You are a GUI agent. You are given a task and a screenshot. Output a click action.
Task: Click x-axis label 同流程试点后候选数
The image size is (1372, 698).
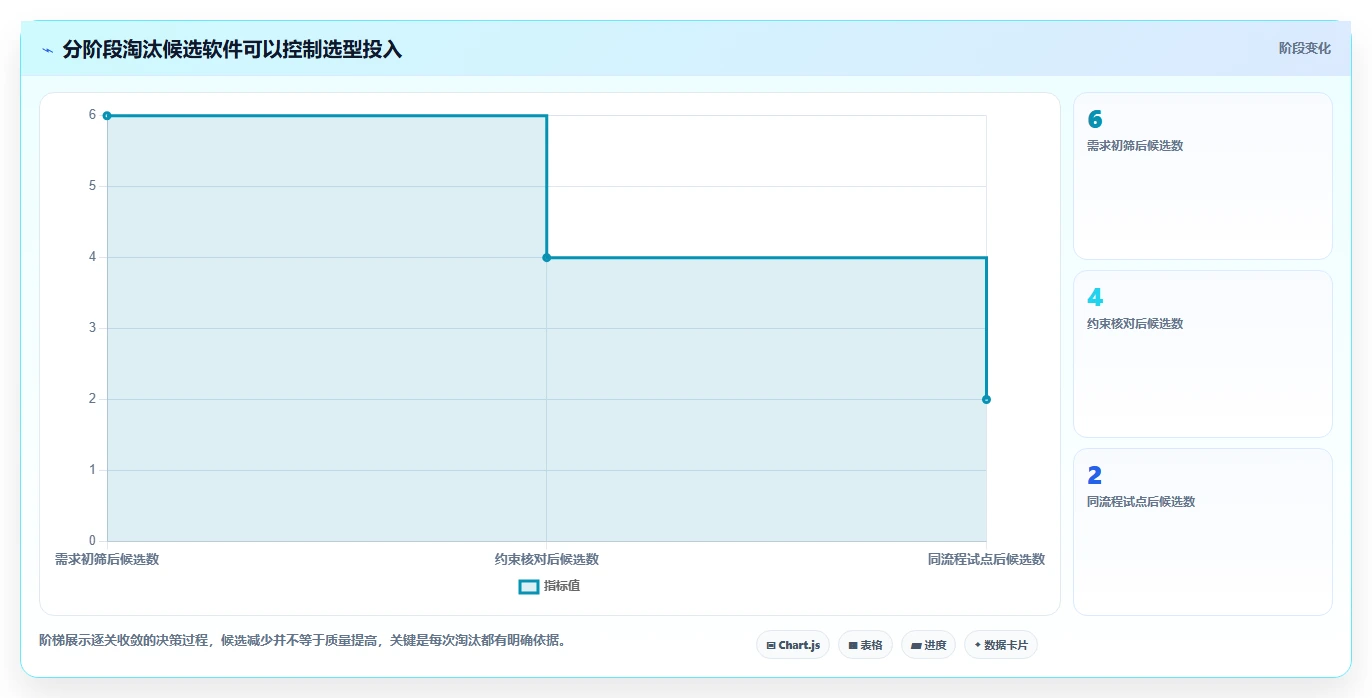pyautogui.click(x=986, y=559)
